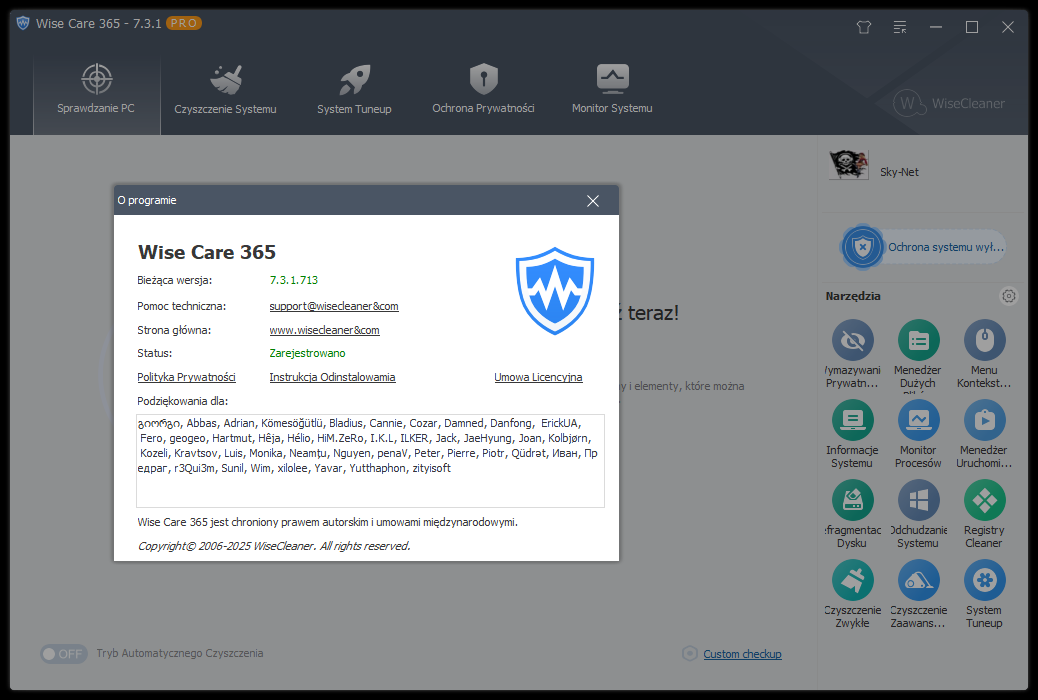
Task: Click the Wise Care 365 heading in dialog
Action: 207,252
